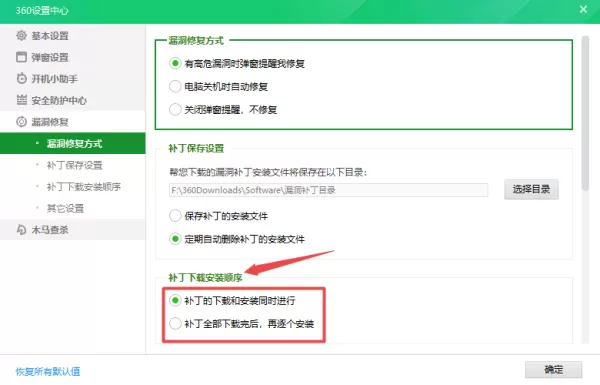Click the settings panel vertical scrollbar
Screen dimensions: 600x385
(585, 113)
